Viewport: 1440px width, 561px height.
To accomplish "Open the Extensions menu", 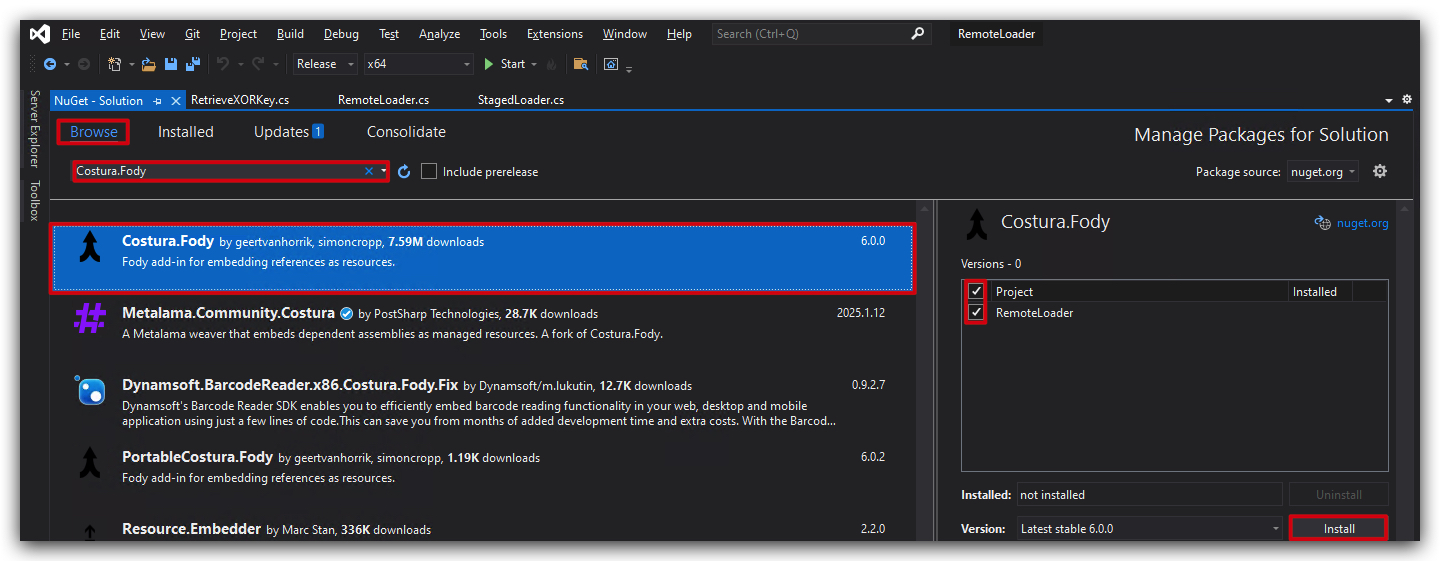I will pos(555,34).
